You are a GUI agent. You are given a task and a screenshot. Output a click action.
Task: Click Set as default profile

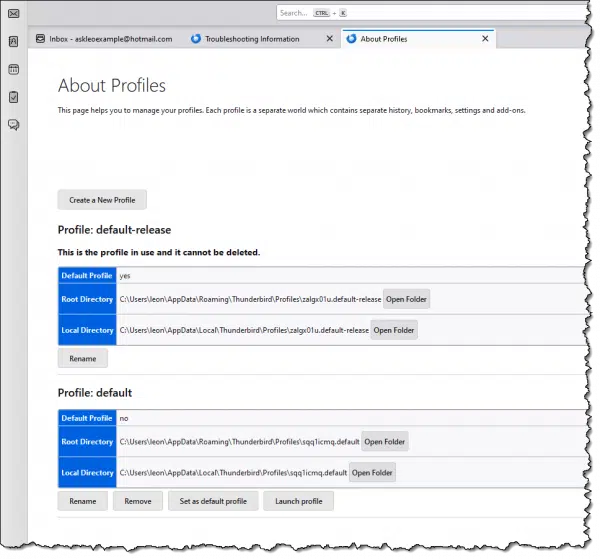point(213,501)
